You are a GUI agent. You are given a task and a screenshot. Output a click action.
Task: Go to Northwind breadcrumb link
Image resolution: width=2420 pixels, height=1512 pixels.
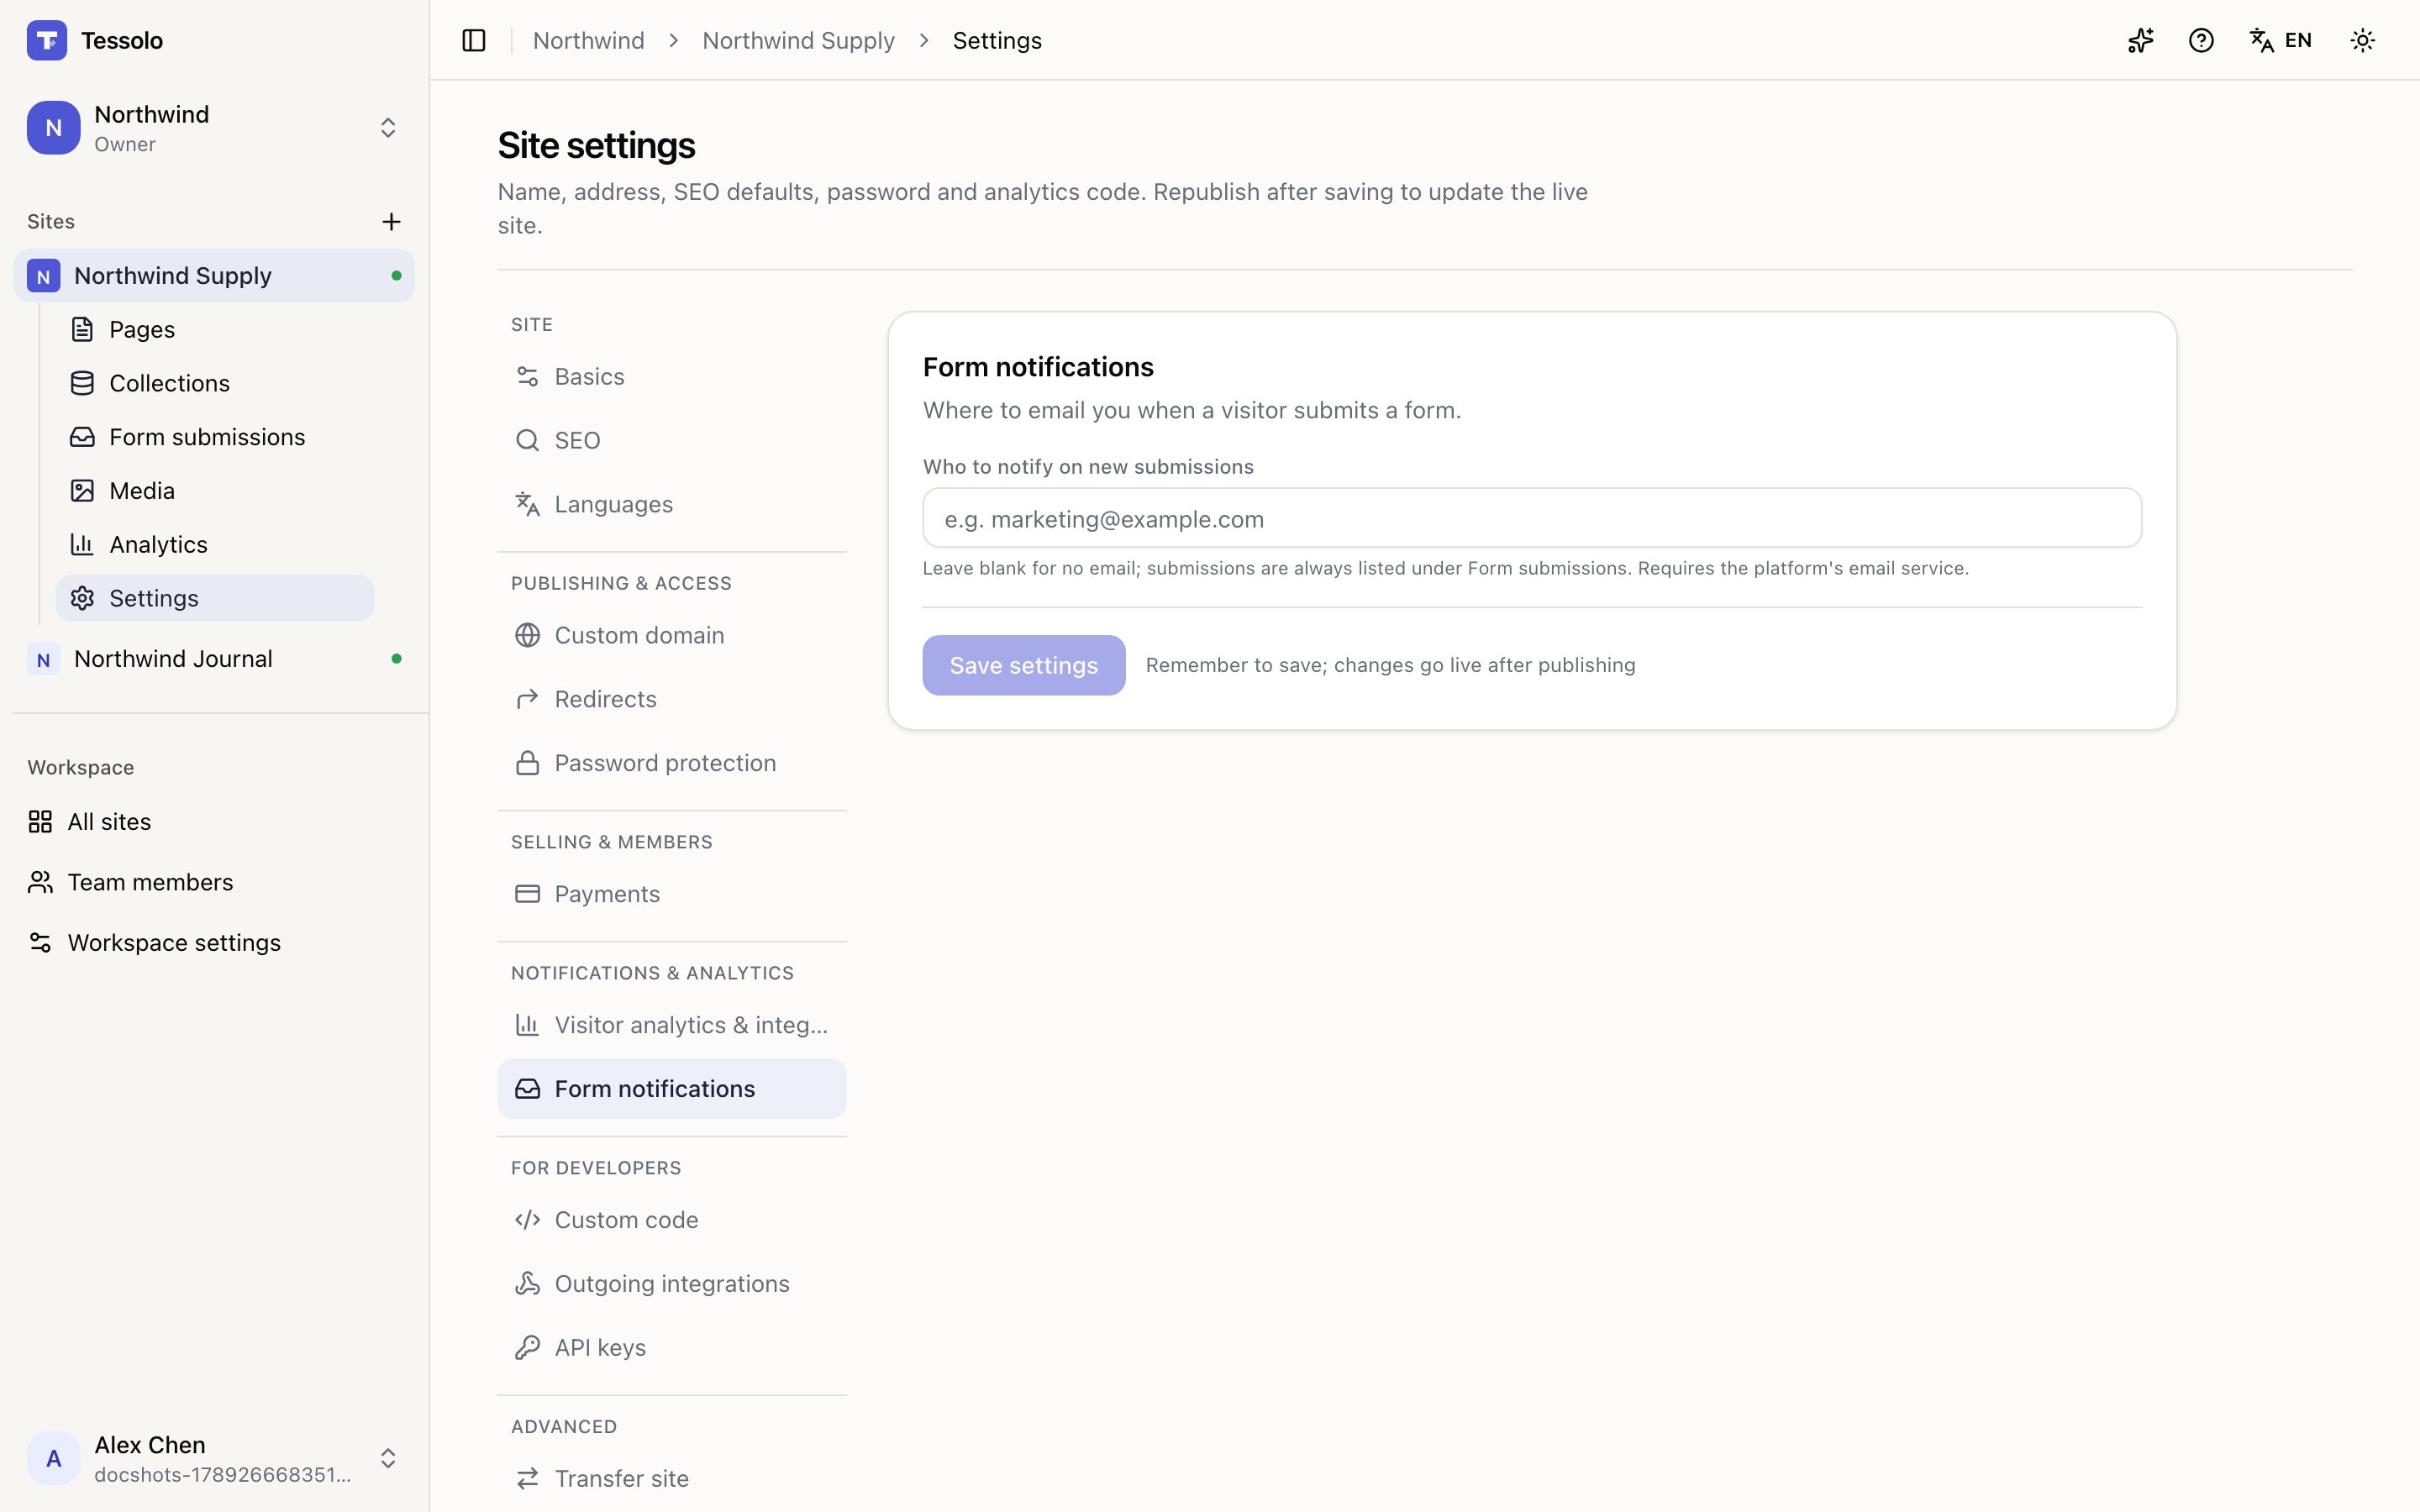pos(589,40)
